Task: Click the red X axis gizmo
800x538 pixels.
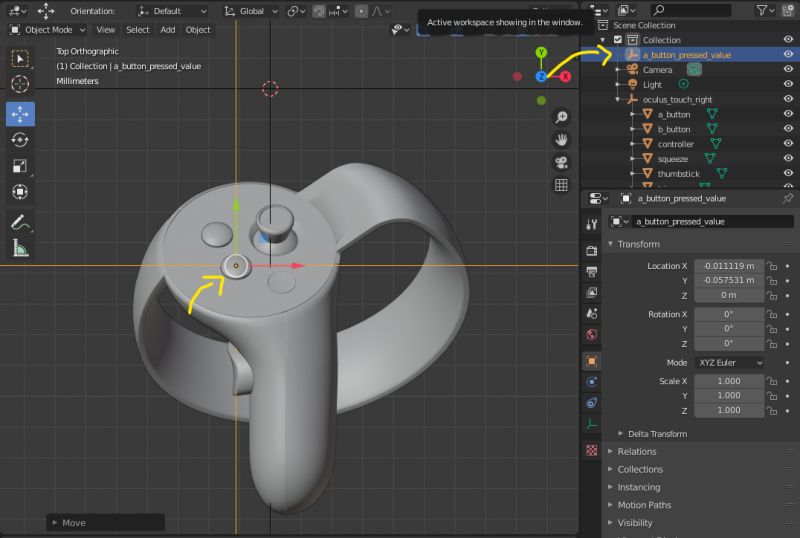Action: pos(565,77)
